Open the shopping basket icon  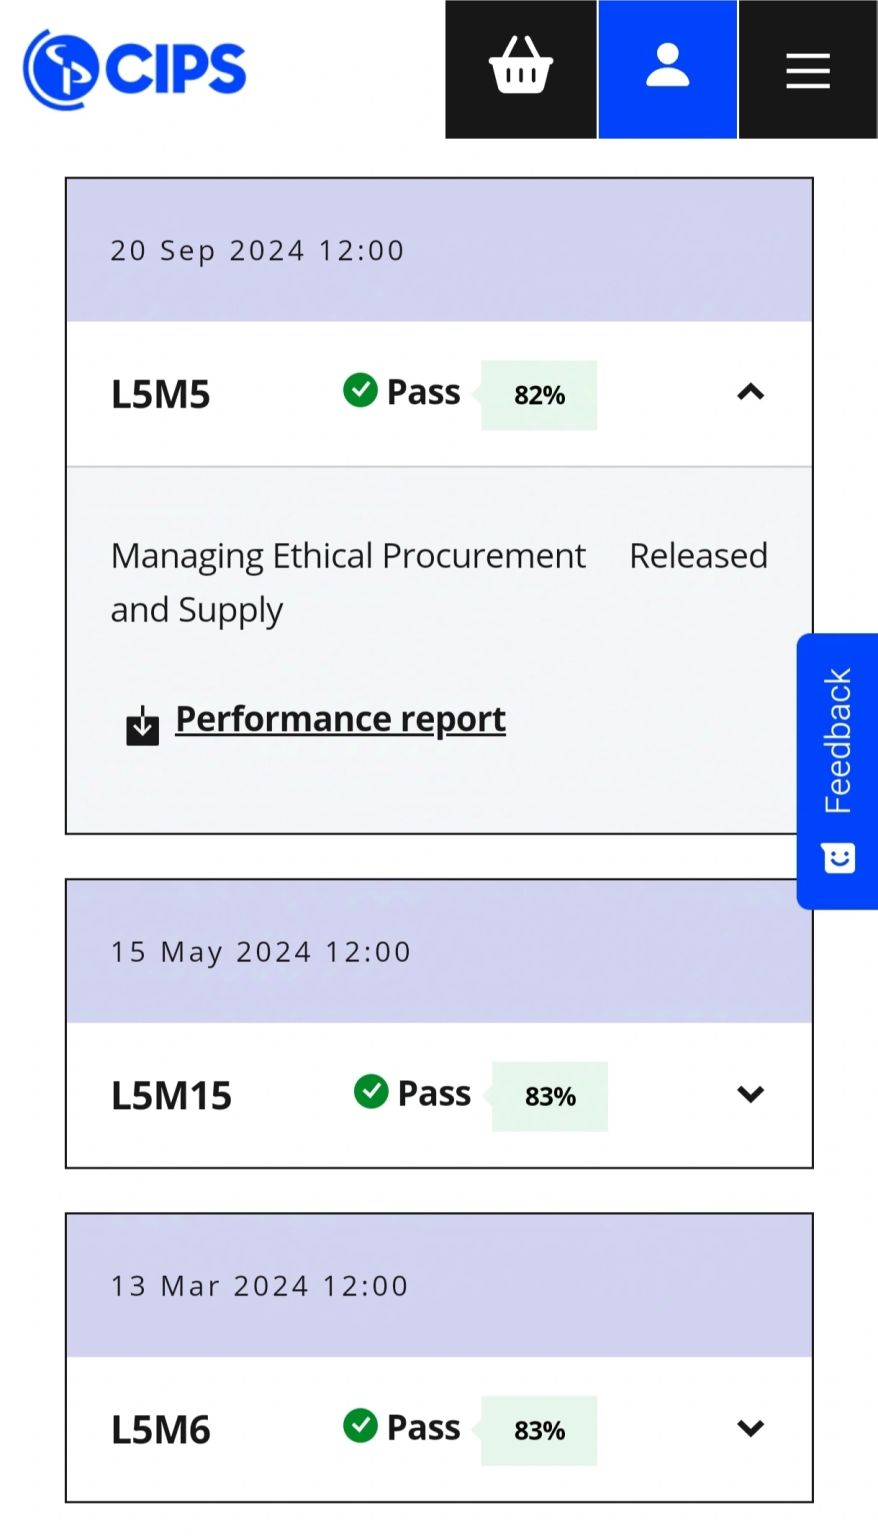pyautogui.click(x=520, y=68)
